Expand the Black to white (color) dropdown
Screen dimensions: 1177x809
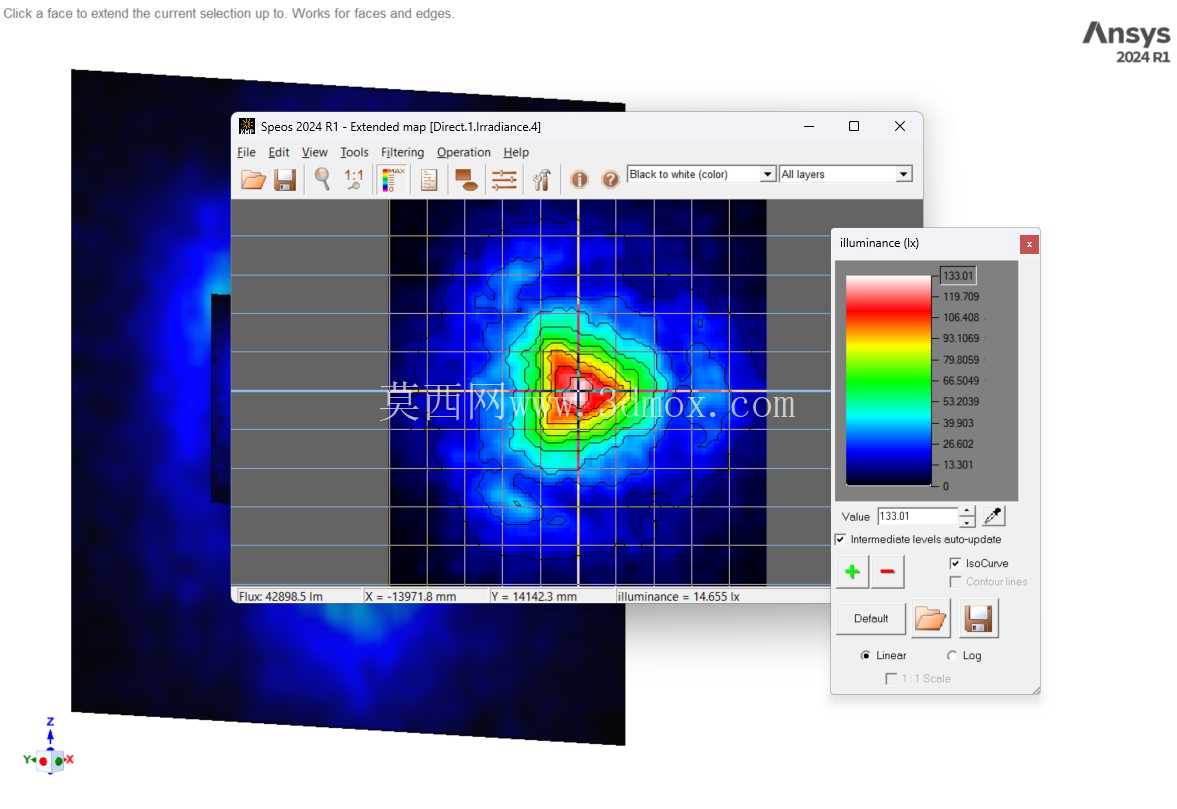[767, 174]
